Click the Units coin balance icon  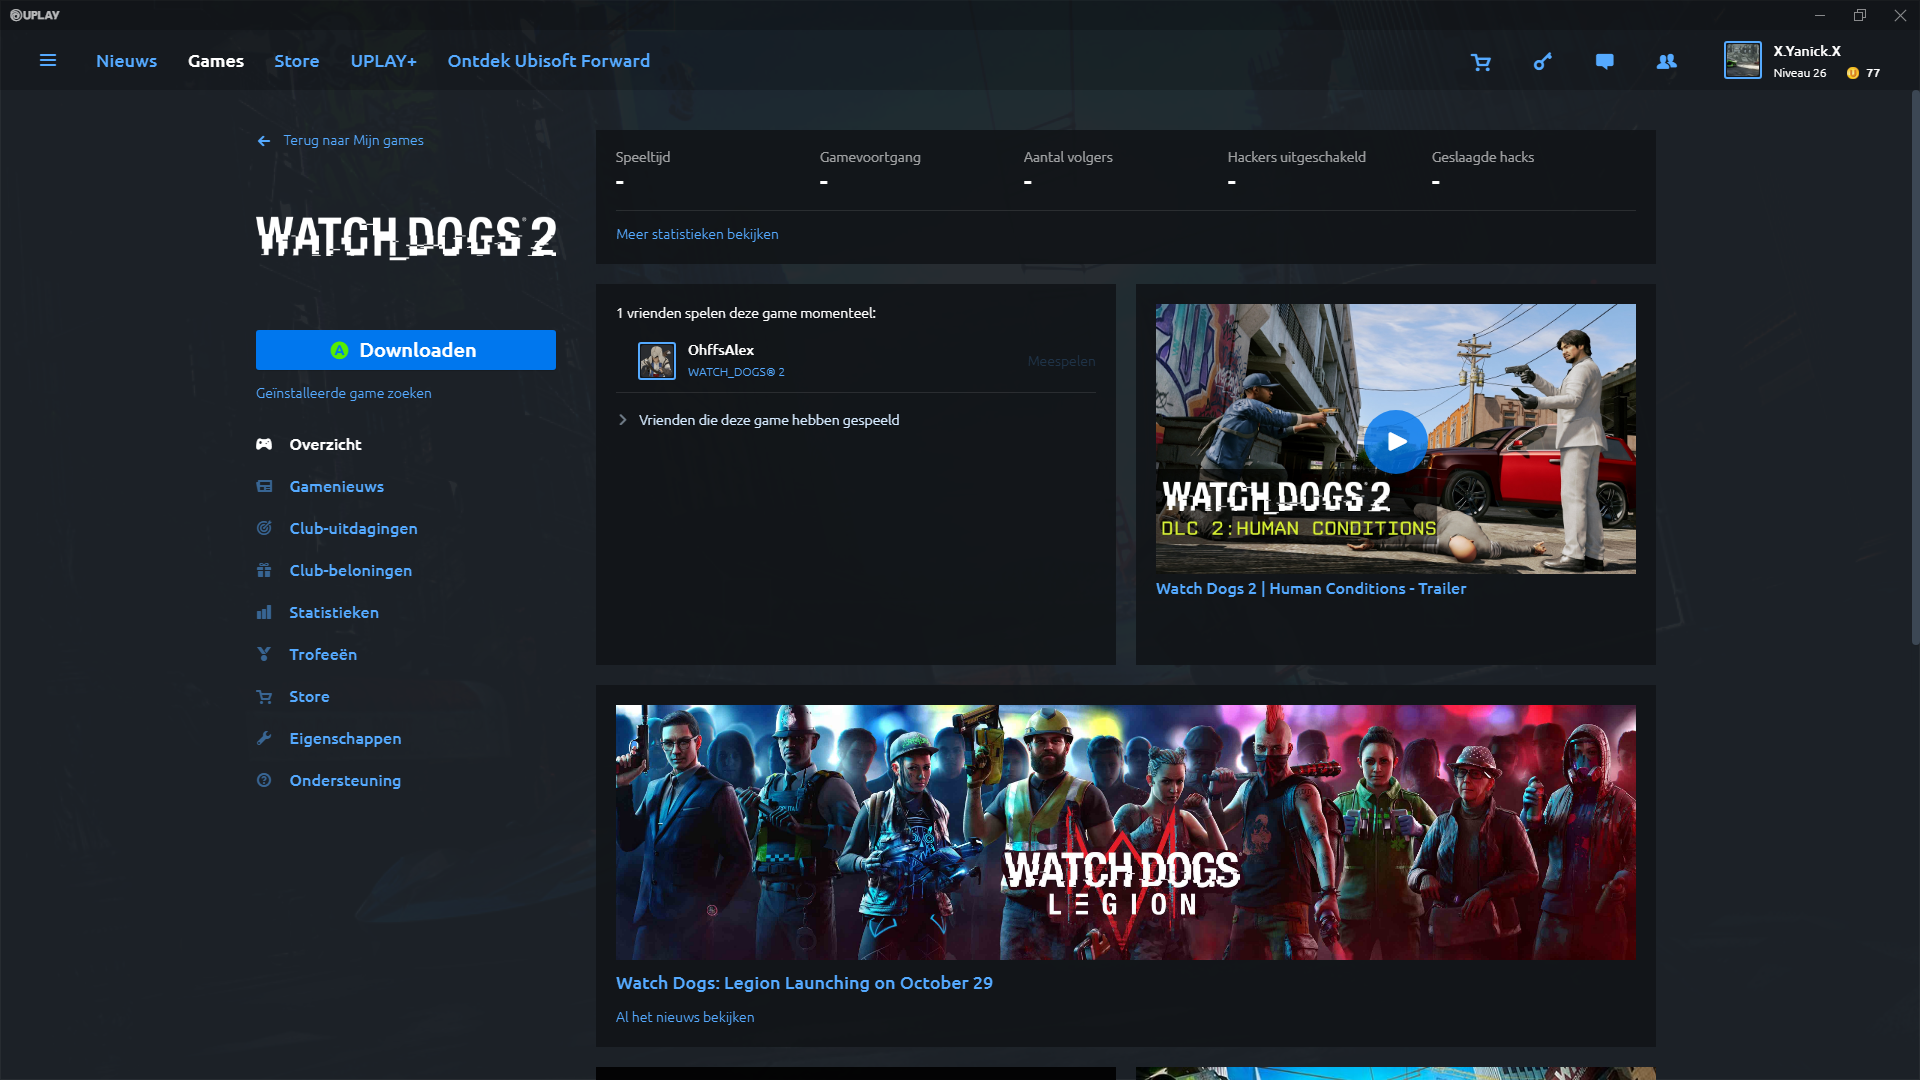[1852, 73]
